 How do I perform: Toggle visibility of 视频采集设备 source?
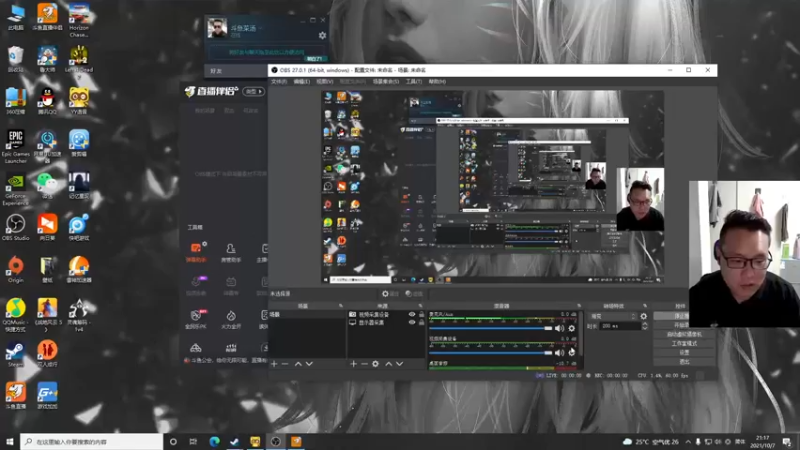(x=412, y=315)
